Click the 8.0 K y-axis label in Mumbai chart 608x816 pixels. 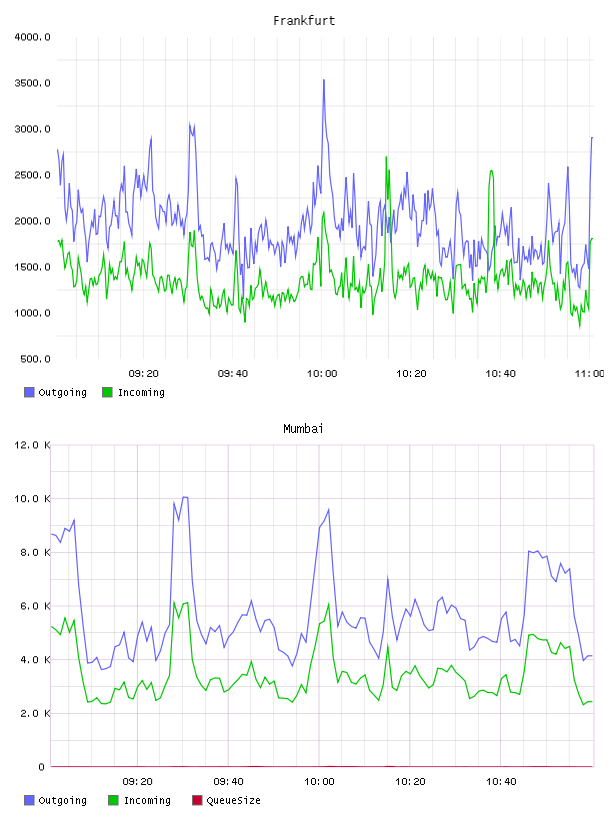(x=35, y=552)
